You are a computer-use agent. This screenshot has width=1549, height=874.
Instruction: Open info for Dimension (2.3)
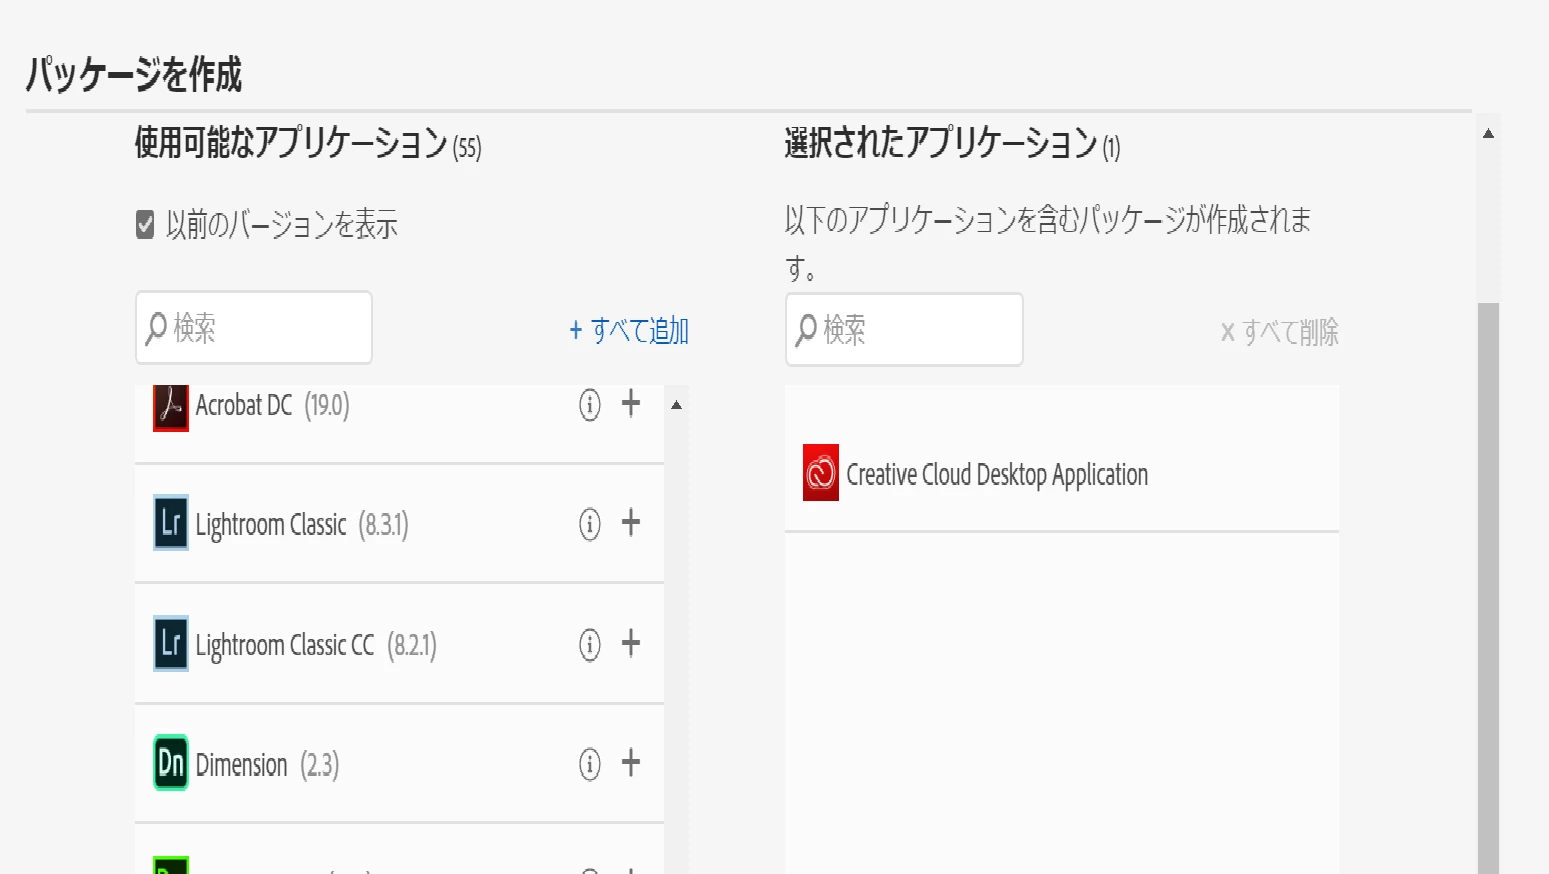coord(590,764)
